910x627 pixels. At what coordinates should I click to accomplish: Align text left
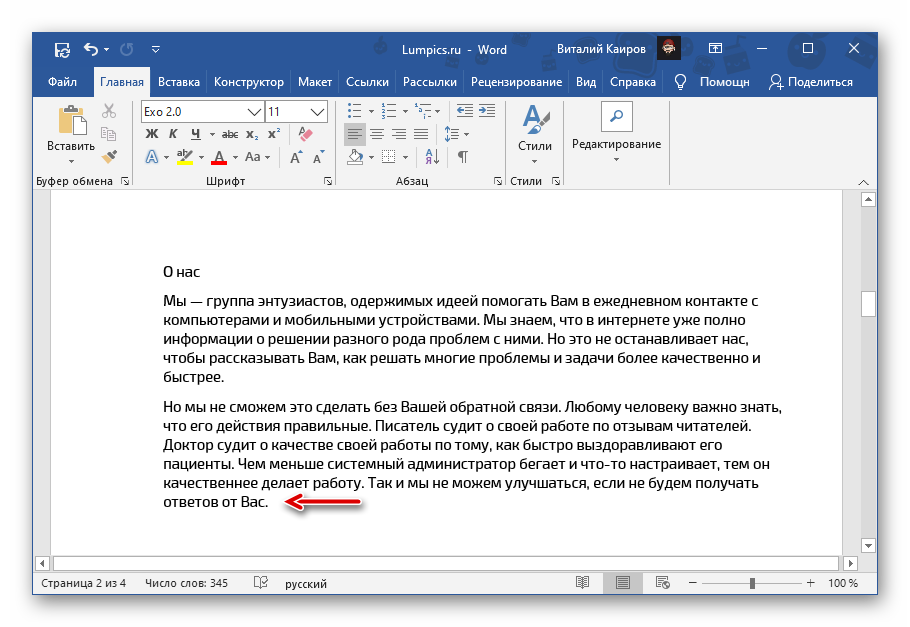[x=355, y=135]
